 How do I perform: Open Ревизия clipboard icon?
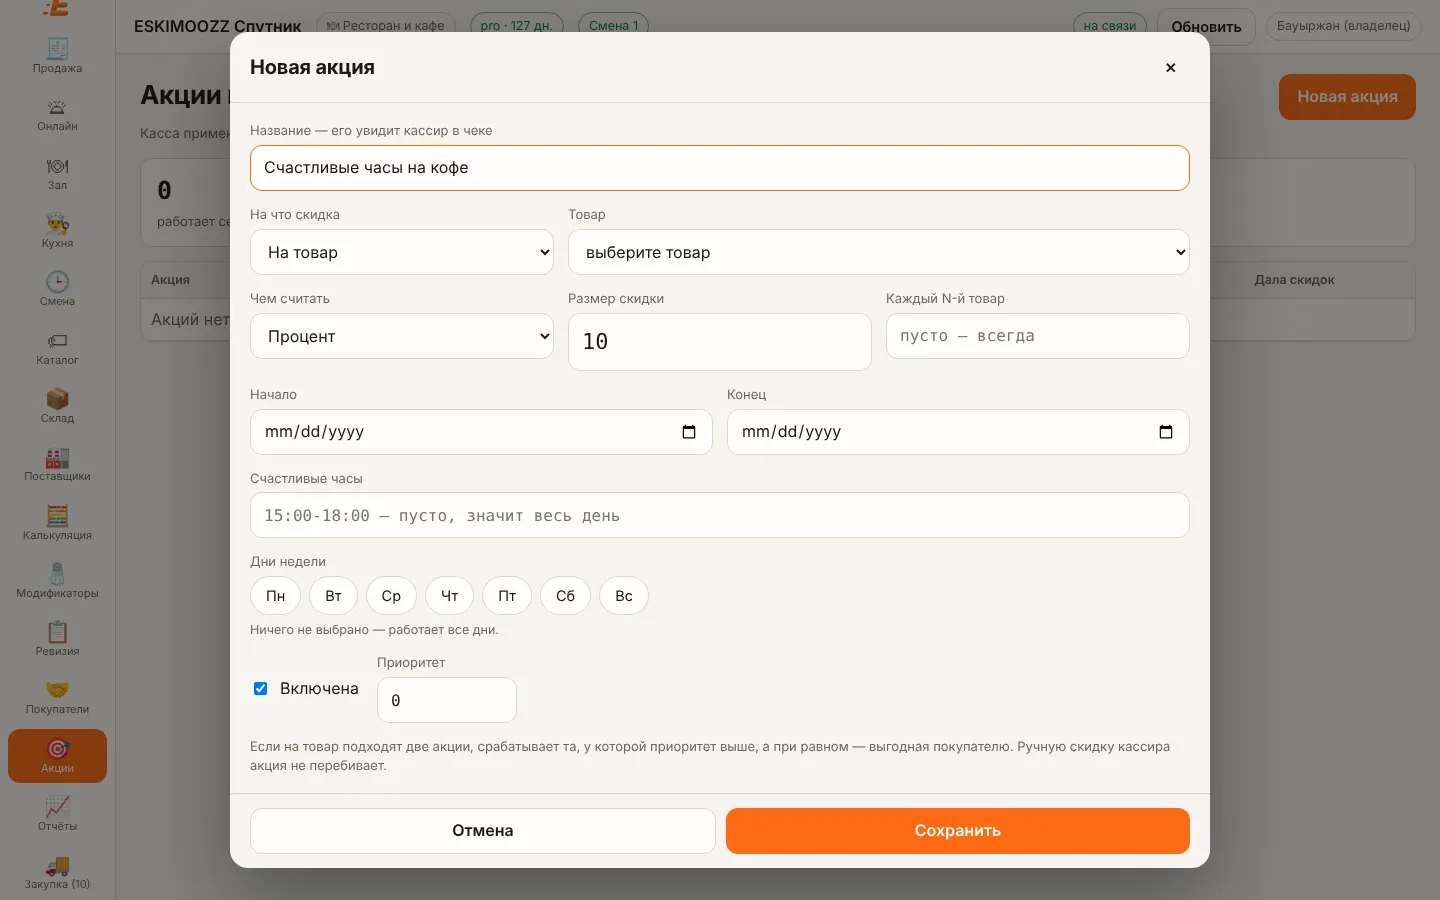[x=57, y=631]
